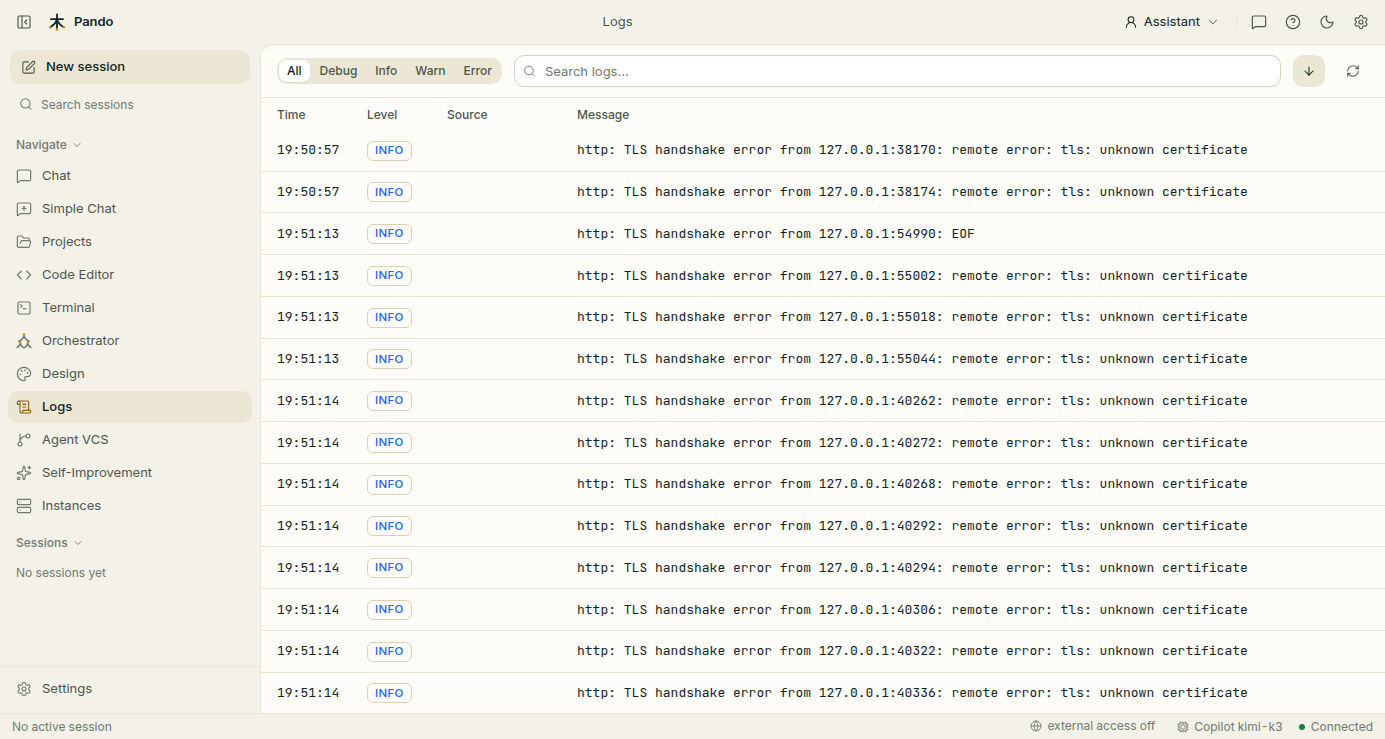Open the Orchestrator page
This screenshot has width=1385, height=739.
pyautogui.click(x=130, y=341)
